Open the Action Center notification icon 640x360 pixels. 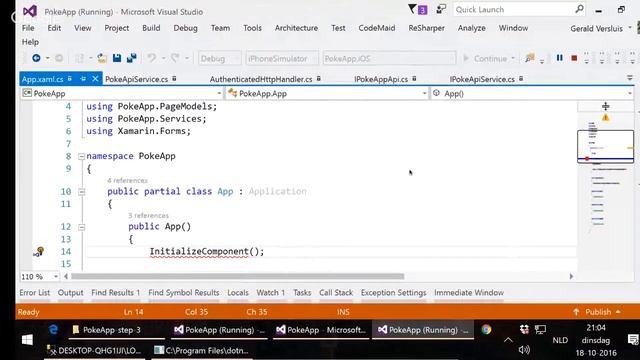pos(633,340)
